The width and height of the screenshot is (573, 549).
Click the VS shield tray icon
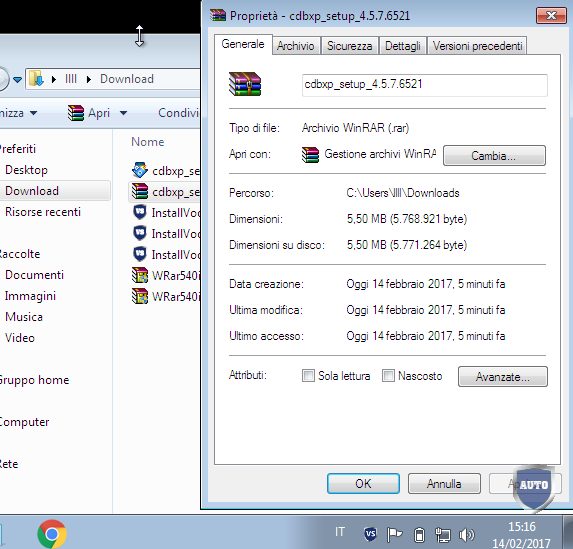click(x=371, y=534)
